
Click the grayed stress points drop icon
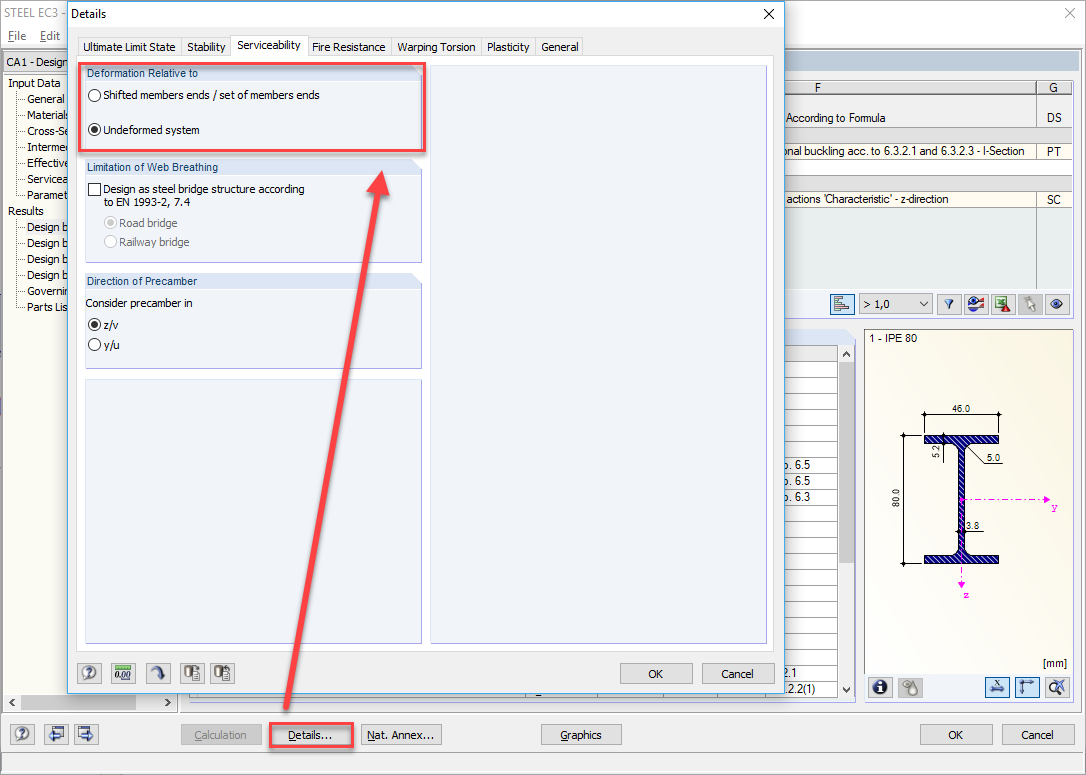point(910,688)
